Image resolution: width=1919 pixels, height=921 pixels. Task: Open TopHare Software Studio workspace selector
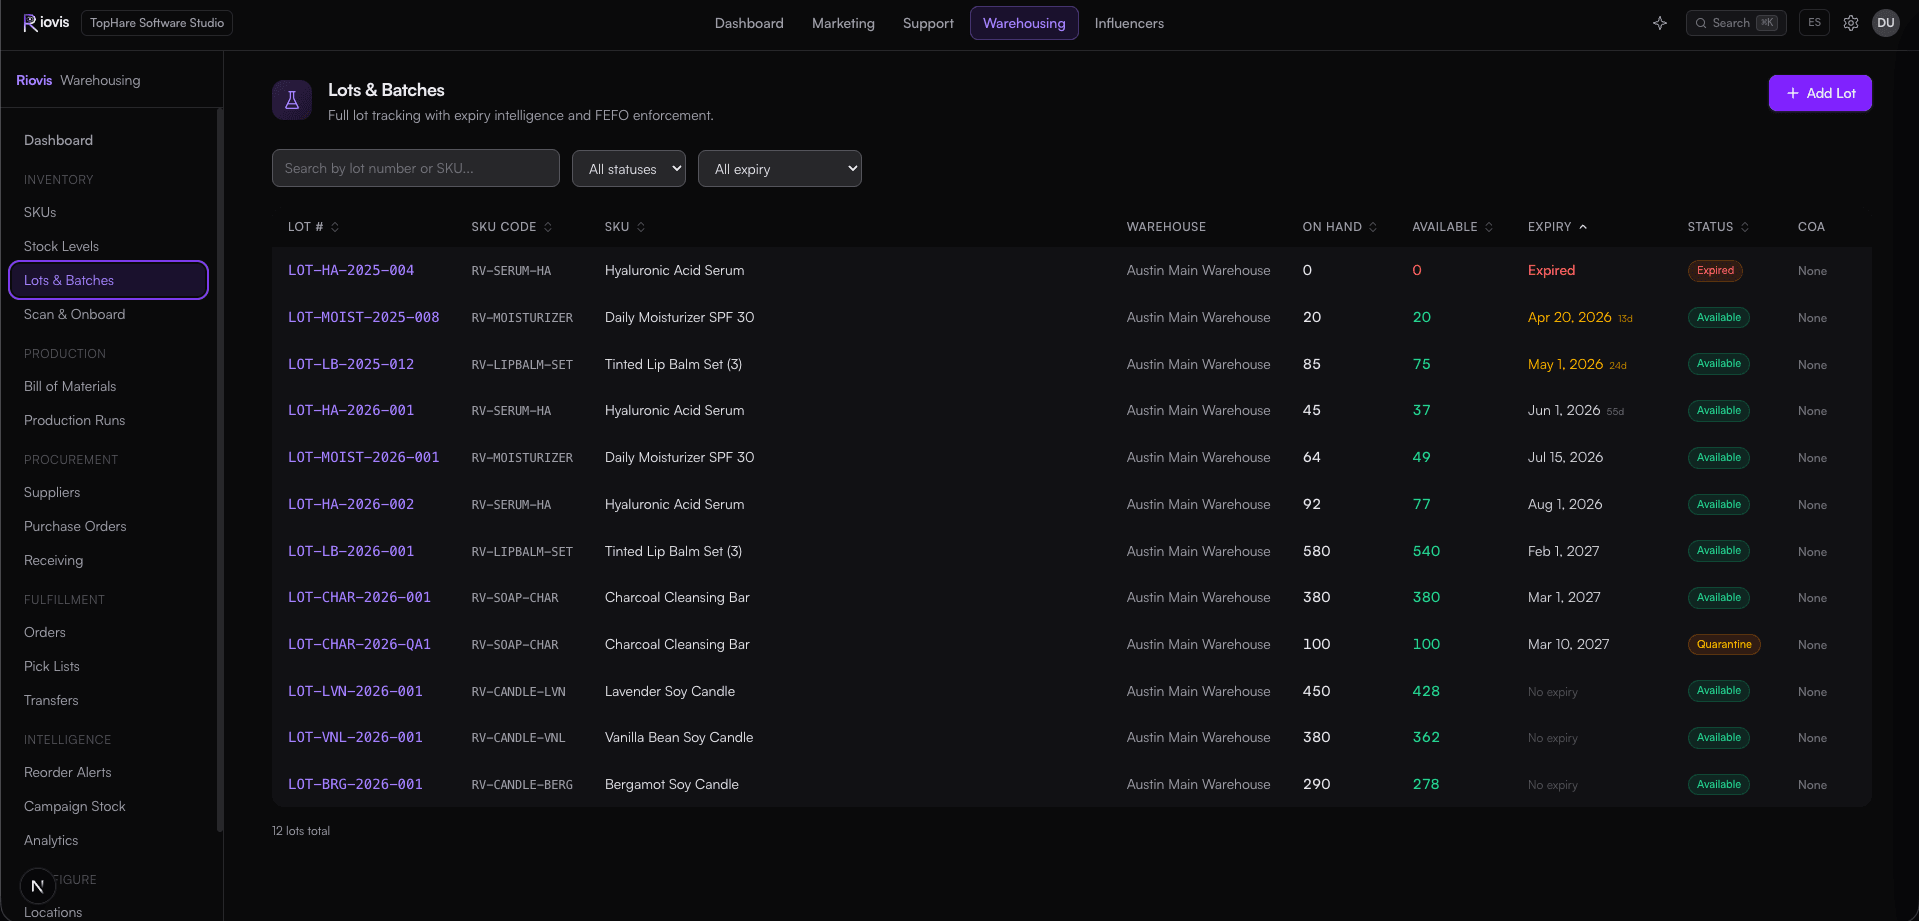coord(157,23)
